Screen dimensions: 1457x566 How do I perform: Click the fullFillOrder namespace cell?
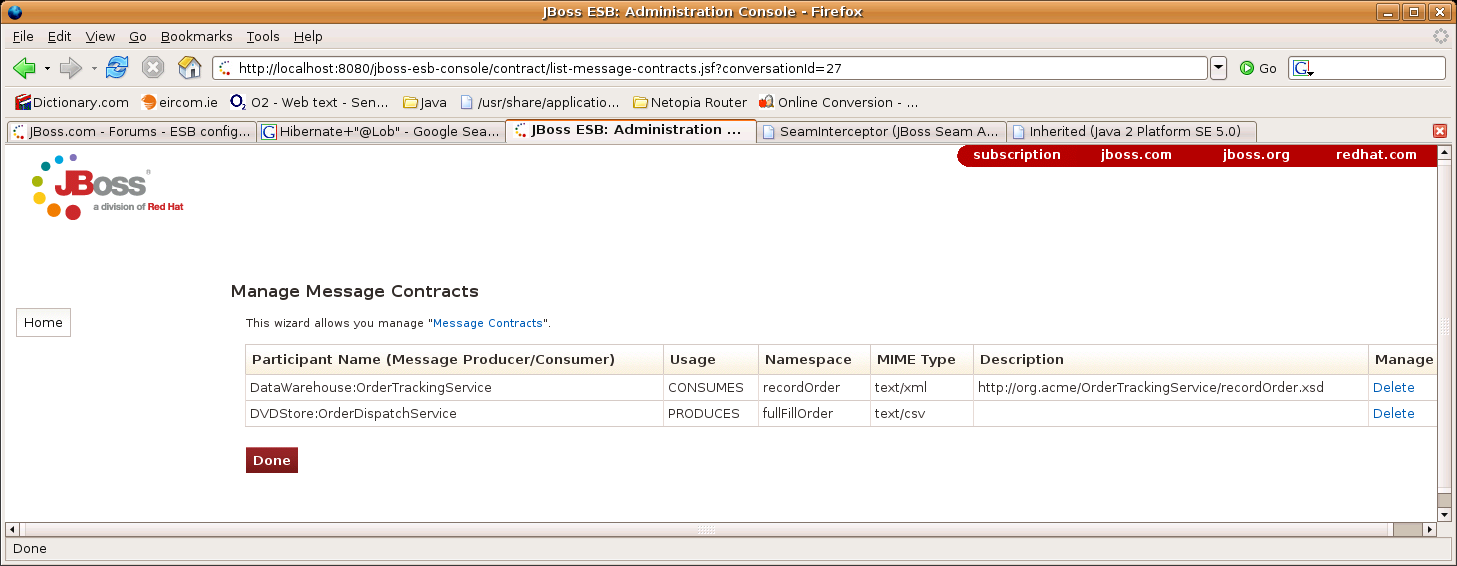(x=814, y=414)
